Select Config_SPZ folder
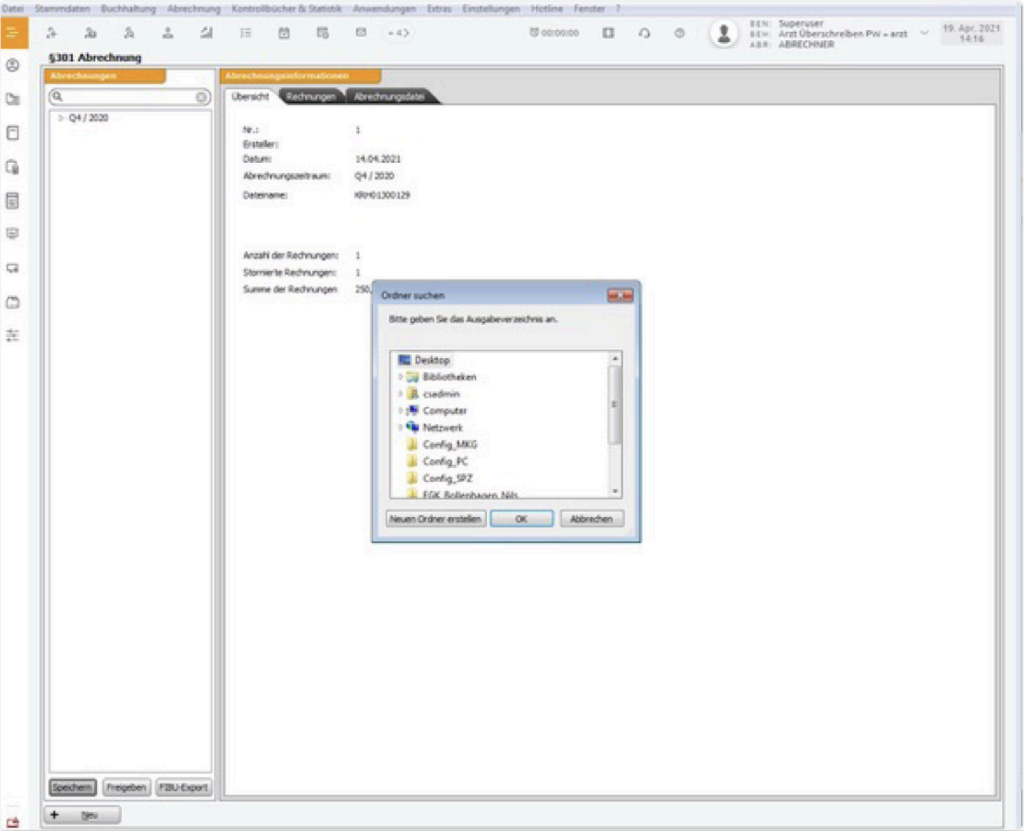The image size is (1024, 831). click(x=447, y=479)
